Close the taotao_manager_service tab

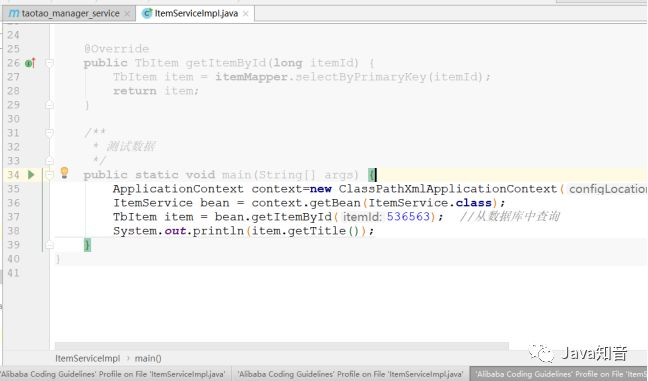[x=127, y=14]
